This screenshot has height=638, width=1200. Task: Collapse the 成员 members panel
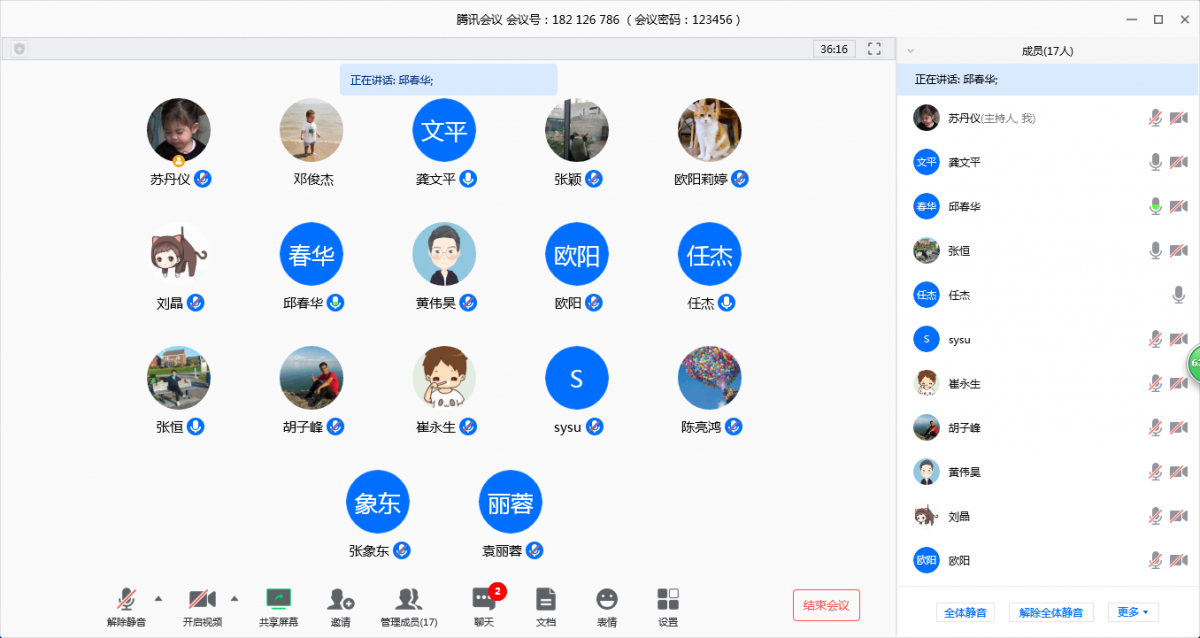pos(911,48)
